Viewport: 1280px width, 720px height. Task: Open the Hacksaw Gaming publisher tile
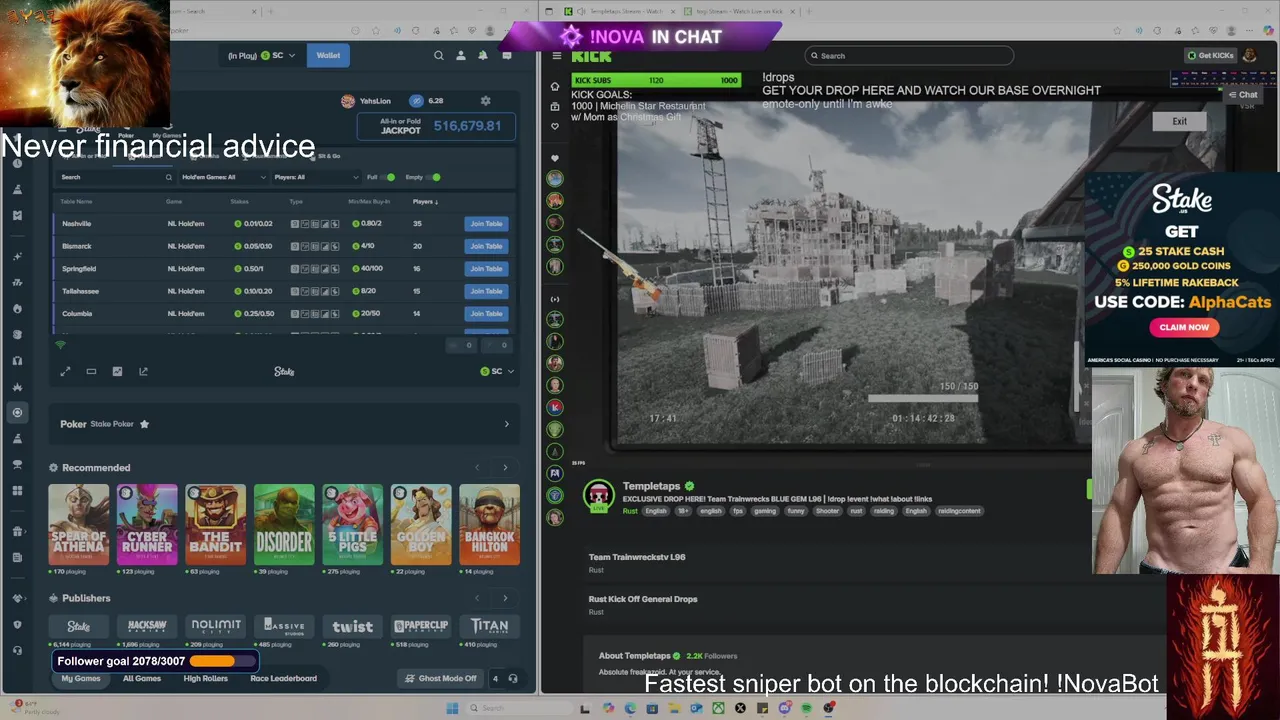click(147, 626)
